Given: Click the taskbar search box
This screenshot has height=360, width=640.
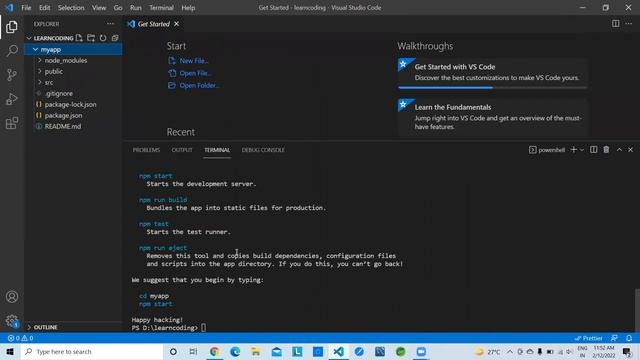Looking at the screenshot, I should tap(92, 351).
